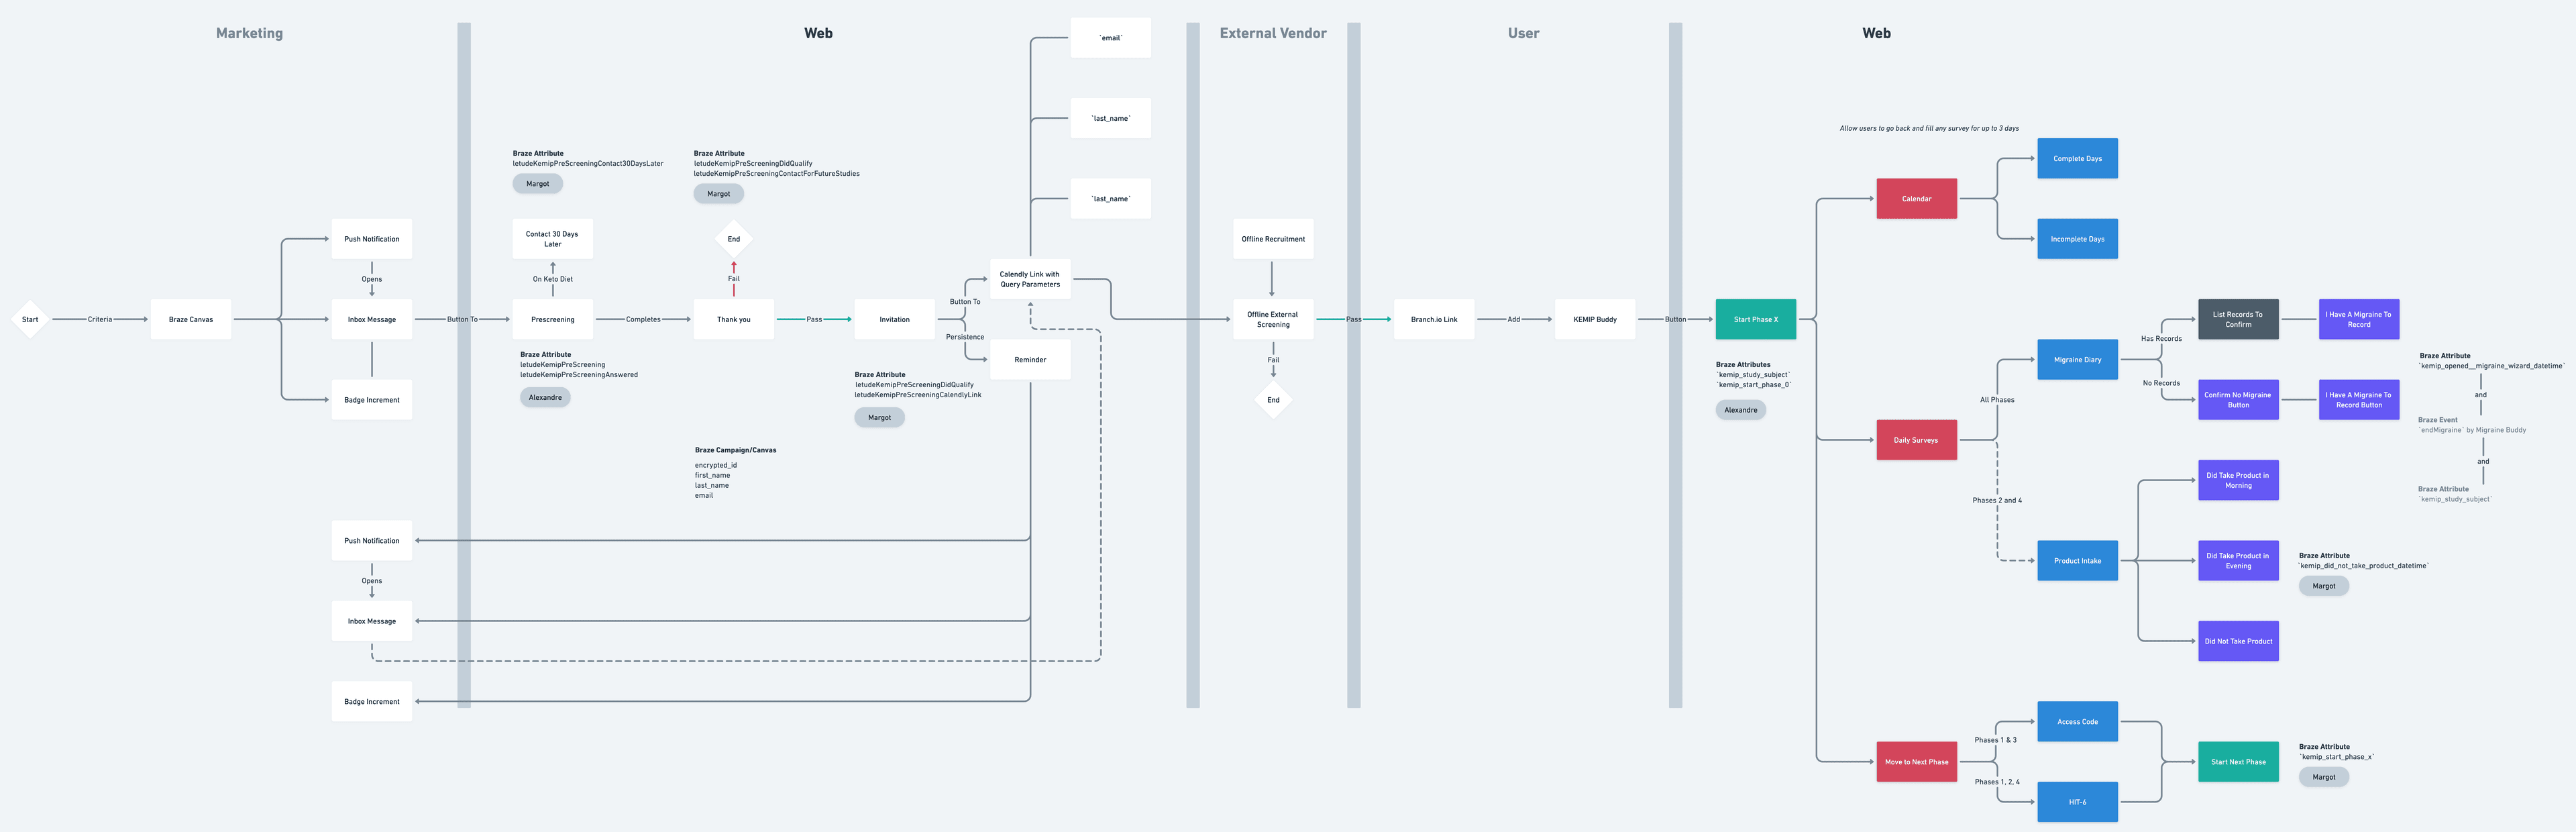Click the red Calendar node
The width and height of the screenshot is (2576, 832).
pyautogui.click(x=1916, y=198)
